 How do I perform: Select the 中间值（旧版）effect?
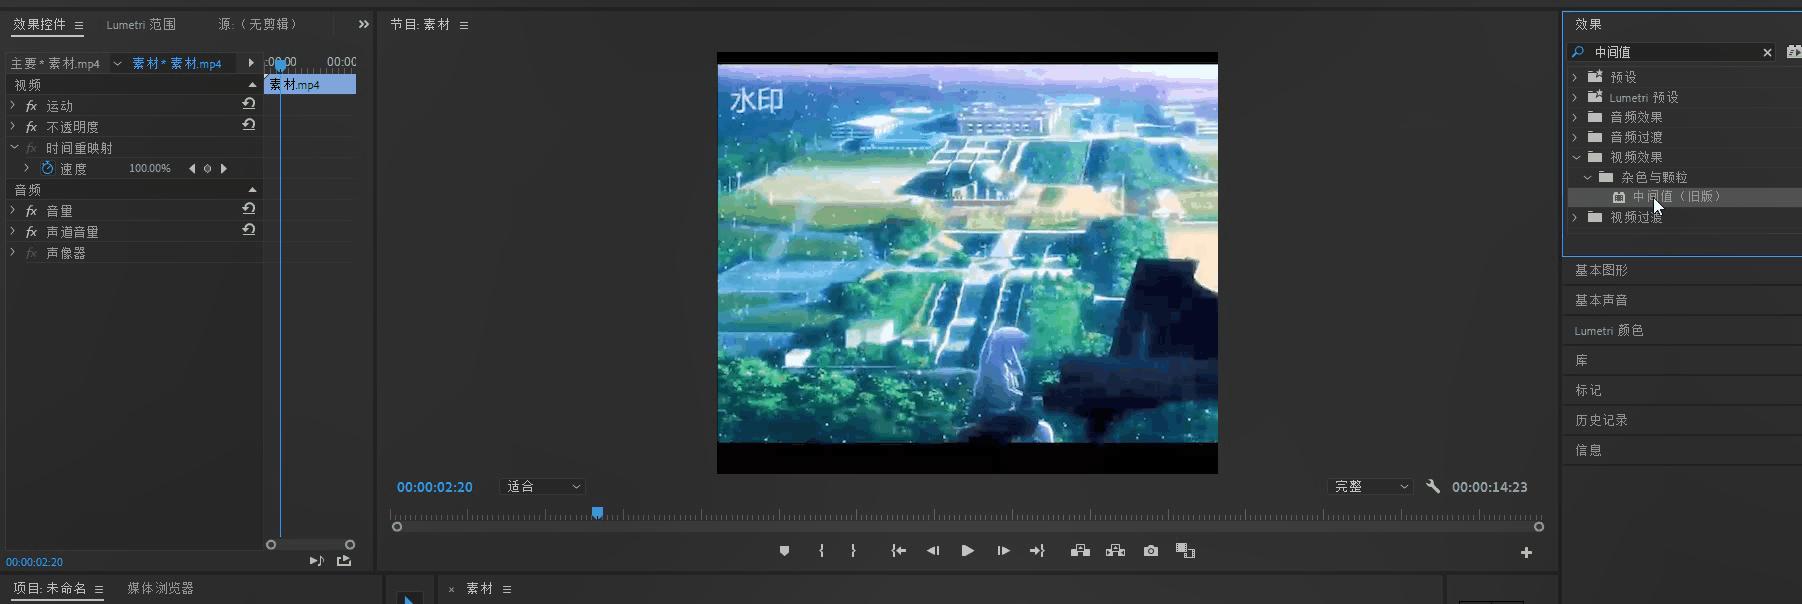click(1684, 197)
